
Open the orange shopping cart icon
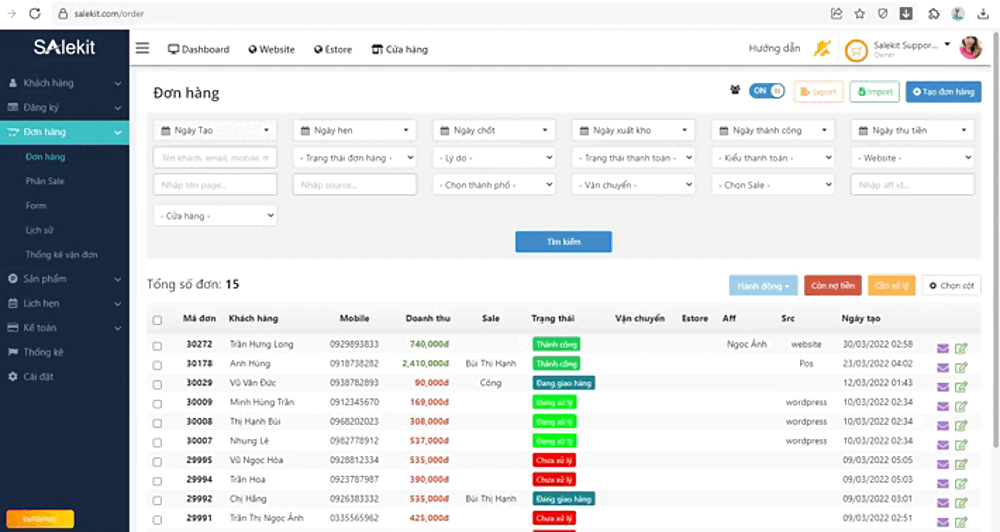click(857, 50)
